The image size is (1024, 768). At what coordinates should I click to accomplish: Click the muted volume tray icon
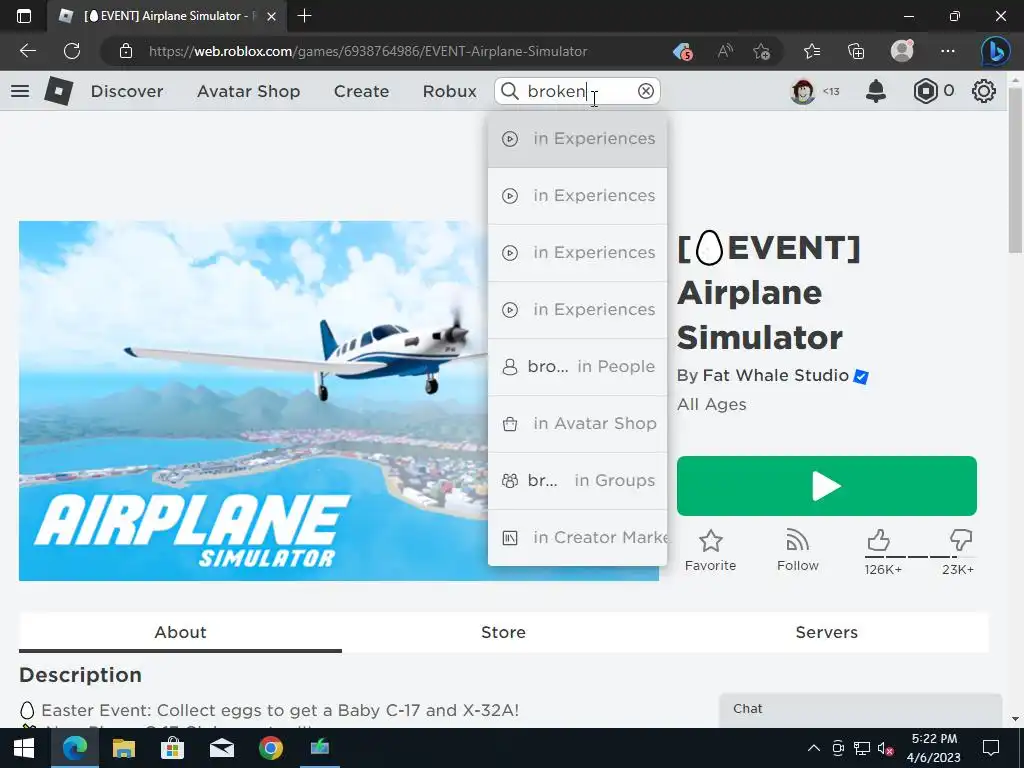(886, 748)
